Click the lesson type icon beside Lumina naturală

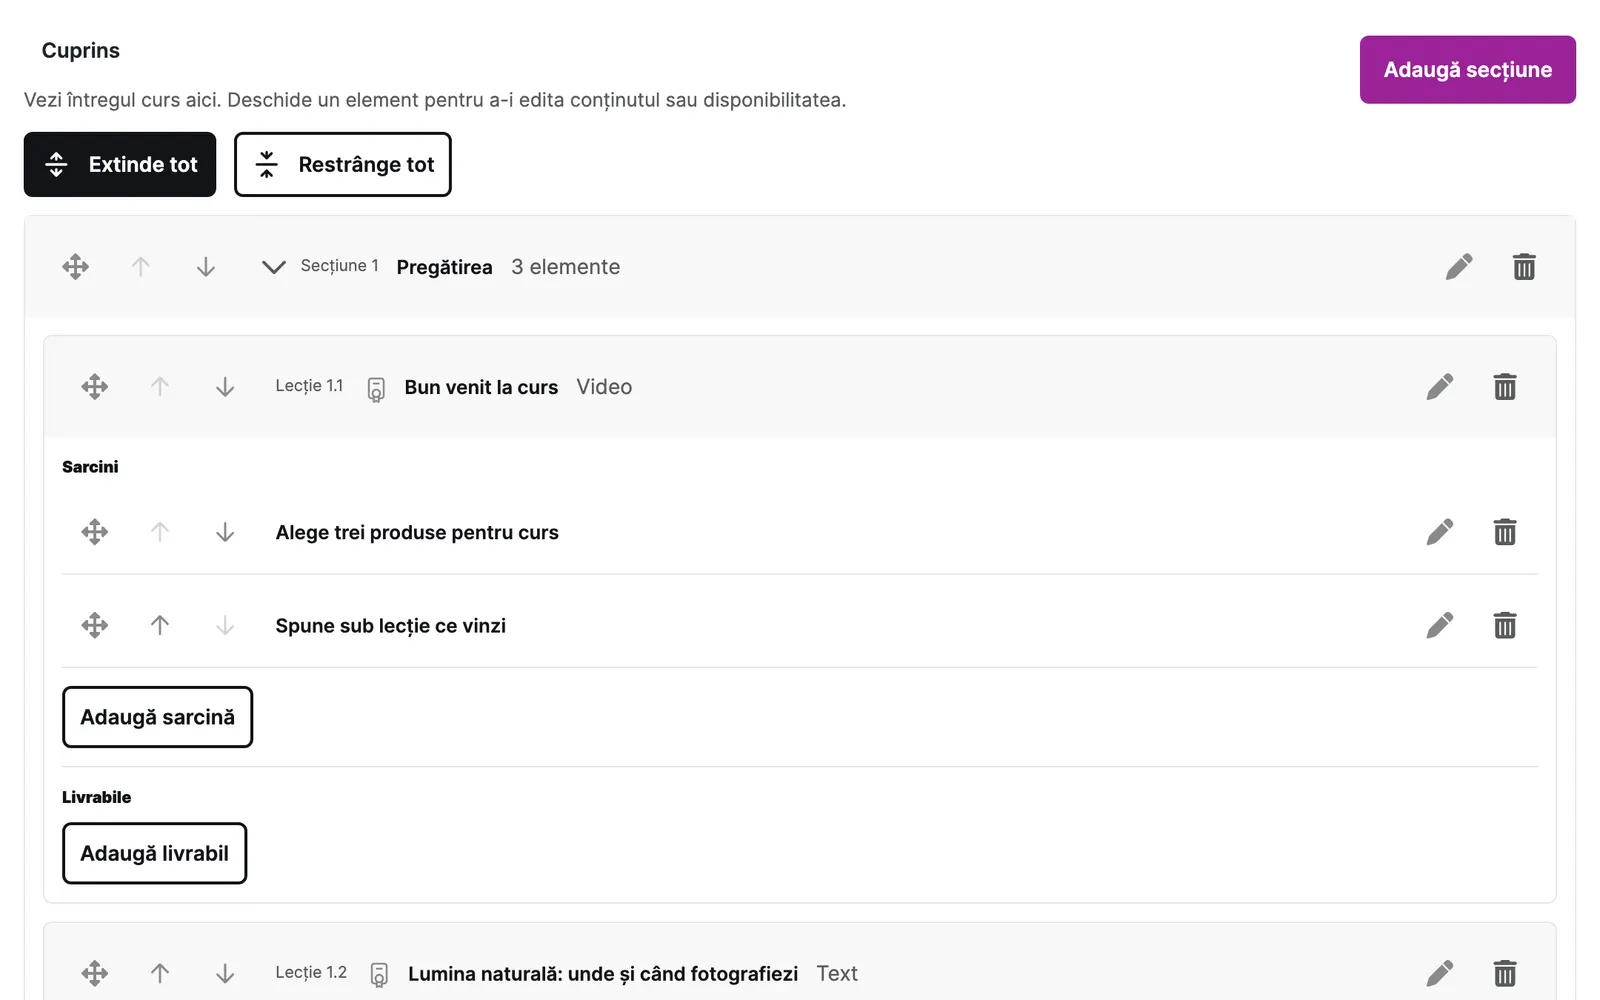coord(379,975)
